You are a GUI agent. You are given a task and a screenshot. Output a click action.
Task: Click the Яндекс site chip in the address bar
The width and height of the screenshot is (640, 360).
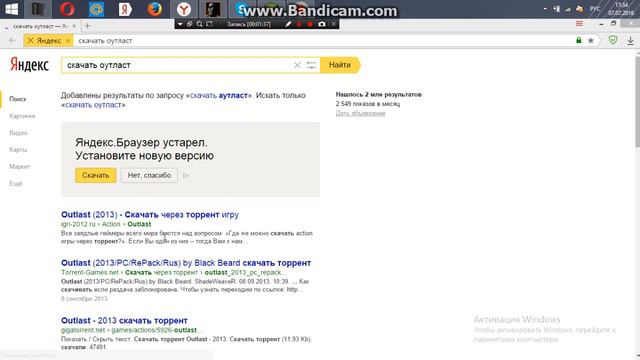(x=49, y=40)
